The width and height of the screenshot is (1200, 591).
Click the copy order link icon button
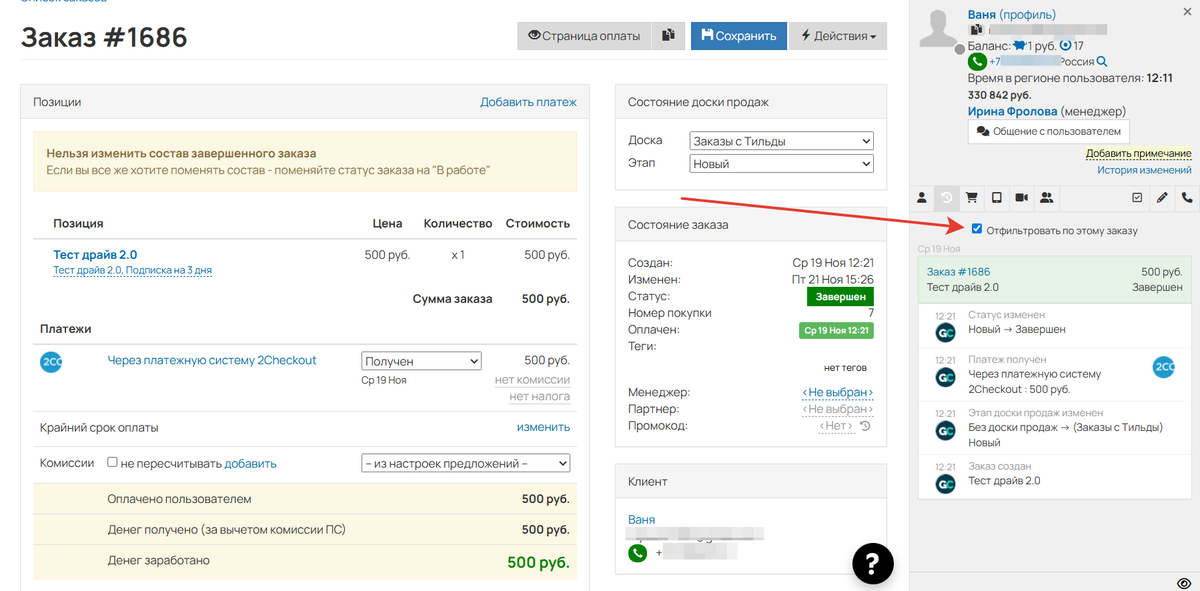click(x=667, y=36)
